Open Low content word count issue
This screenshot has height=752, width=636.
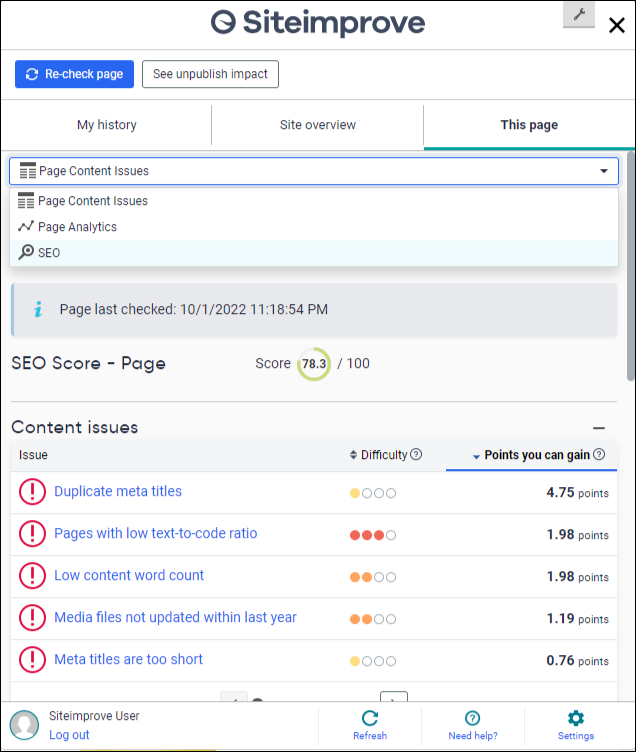(x=129, y=576)
